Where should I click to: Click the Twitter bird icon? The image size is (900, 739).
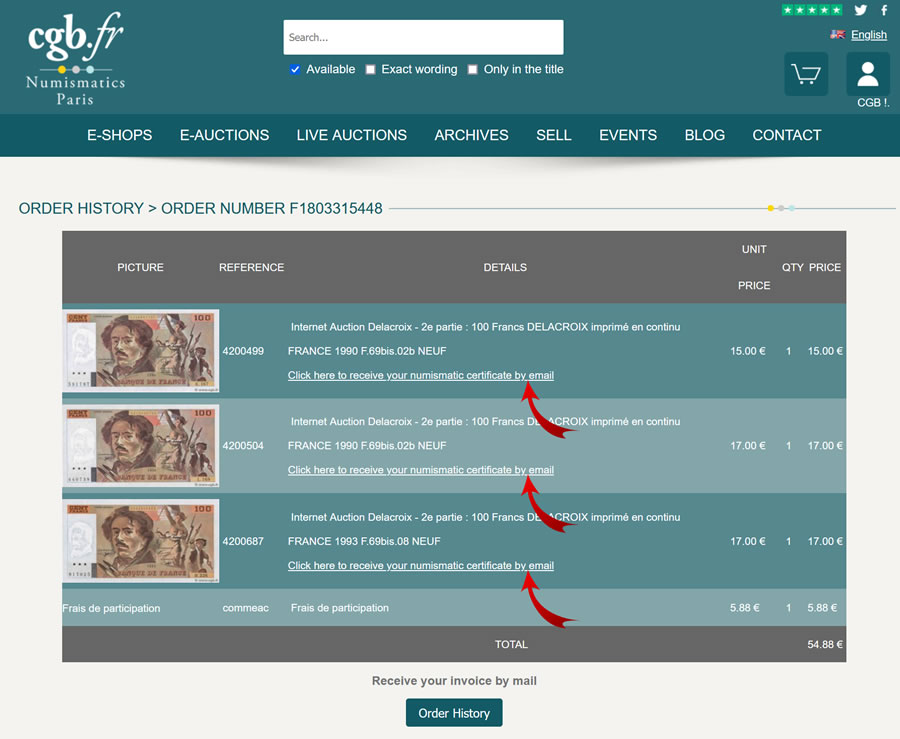(860, 10)
